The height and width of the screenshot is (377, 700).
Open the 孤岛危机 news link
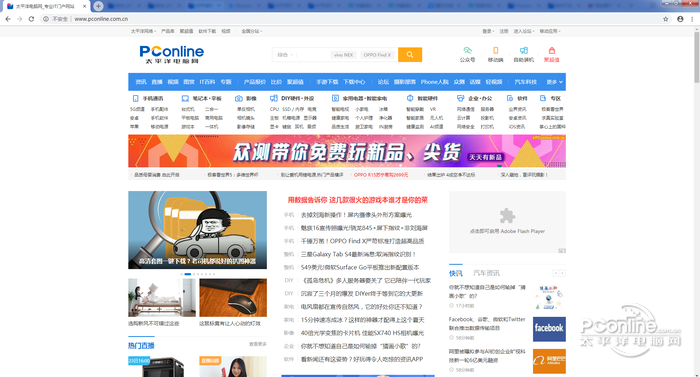tap(367, 281)
